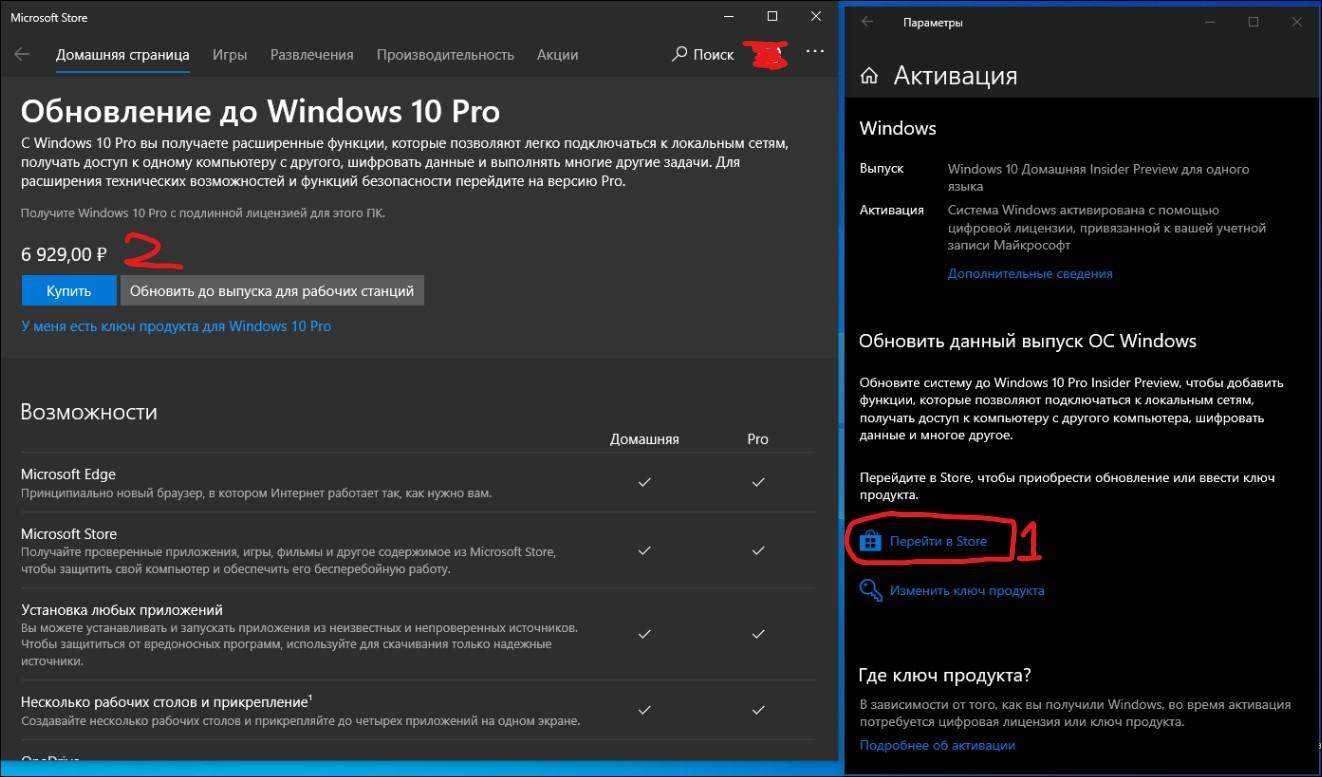Click Домашняя checkmark for Microsoft Store row

coord(644,550)
